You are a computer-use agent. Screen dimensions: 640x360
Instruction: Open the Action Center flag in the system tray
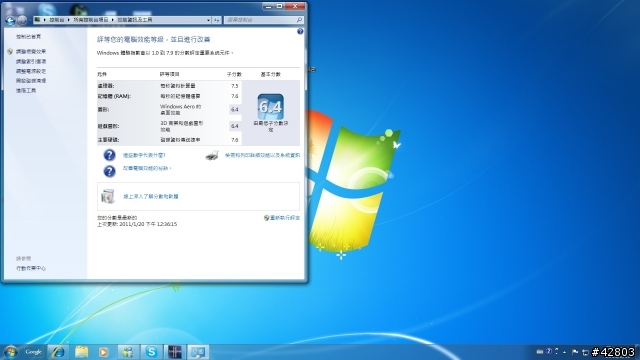click(575, 352)
